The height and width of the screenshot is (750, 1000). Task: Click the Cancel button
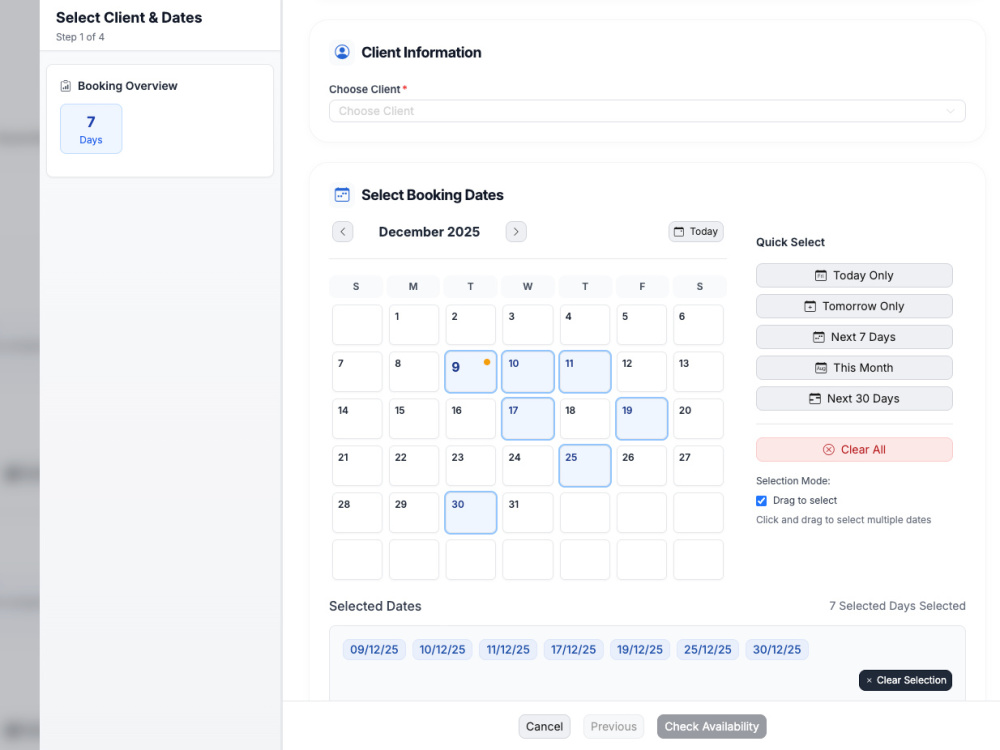544,726
